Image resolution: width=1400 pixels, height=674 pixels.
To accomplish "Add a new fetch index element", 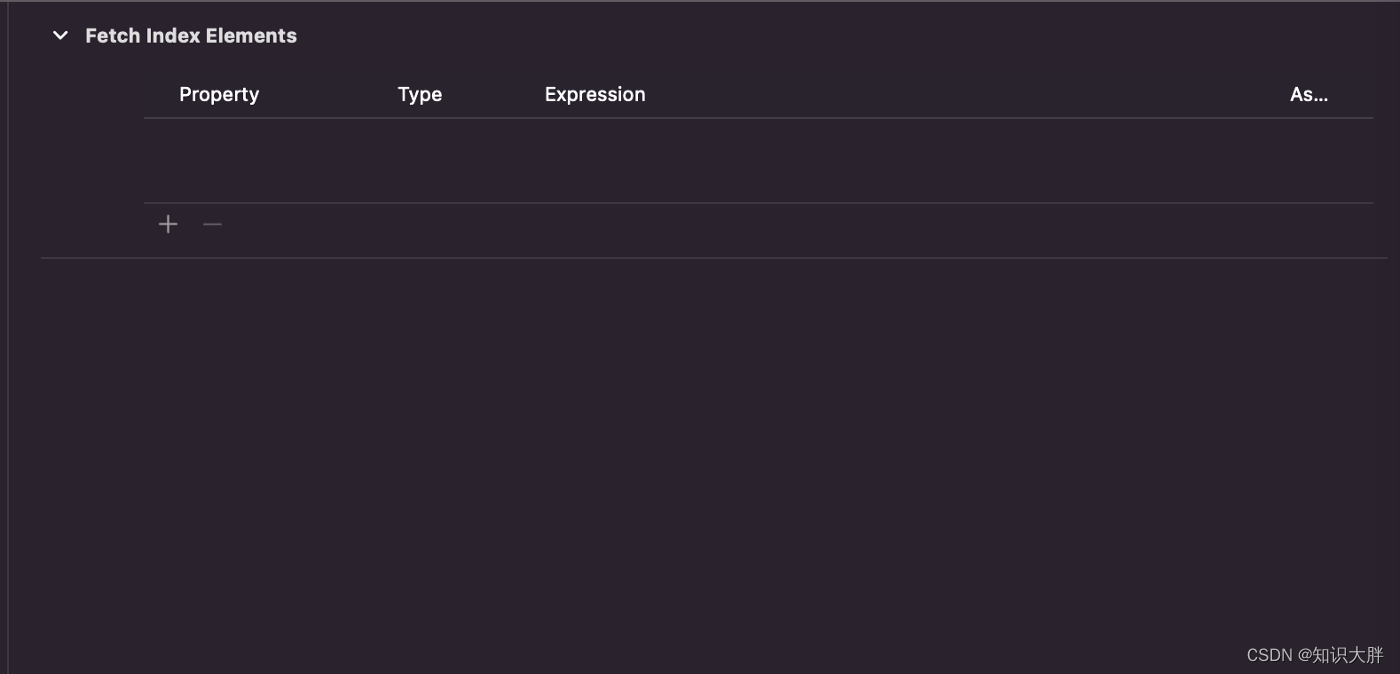I will point(168,224).
